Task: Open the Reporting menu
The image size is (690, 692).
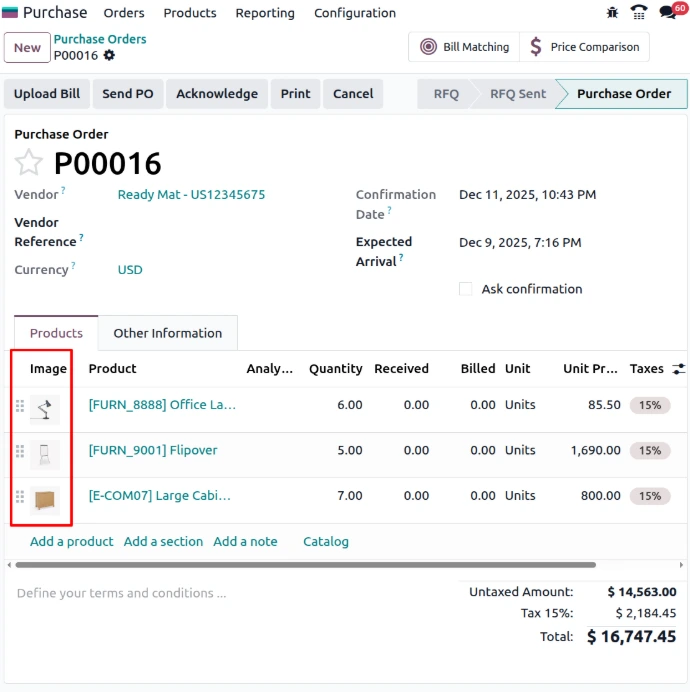Action: 265,13
